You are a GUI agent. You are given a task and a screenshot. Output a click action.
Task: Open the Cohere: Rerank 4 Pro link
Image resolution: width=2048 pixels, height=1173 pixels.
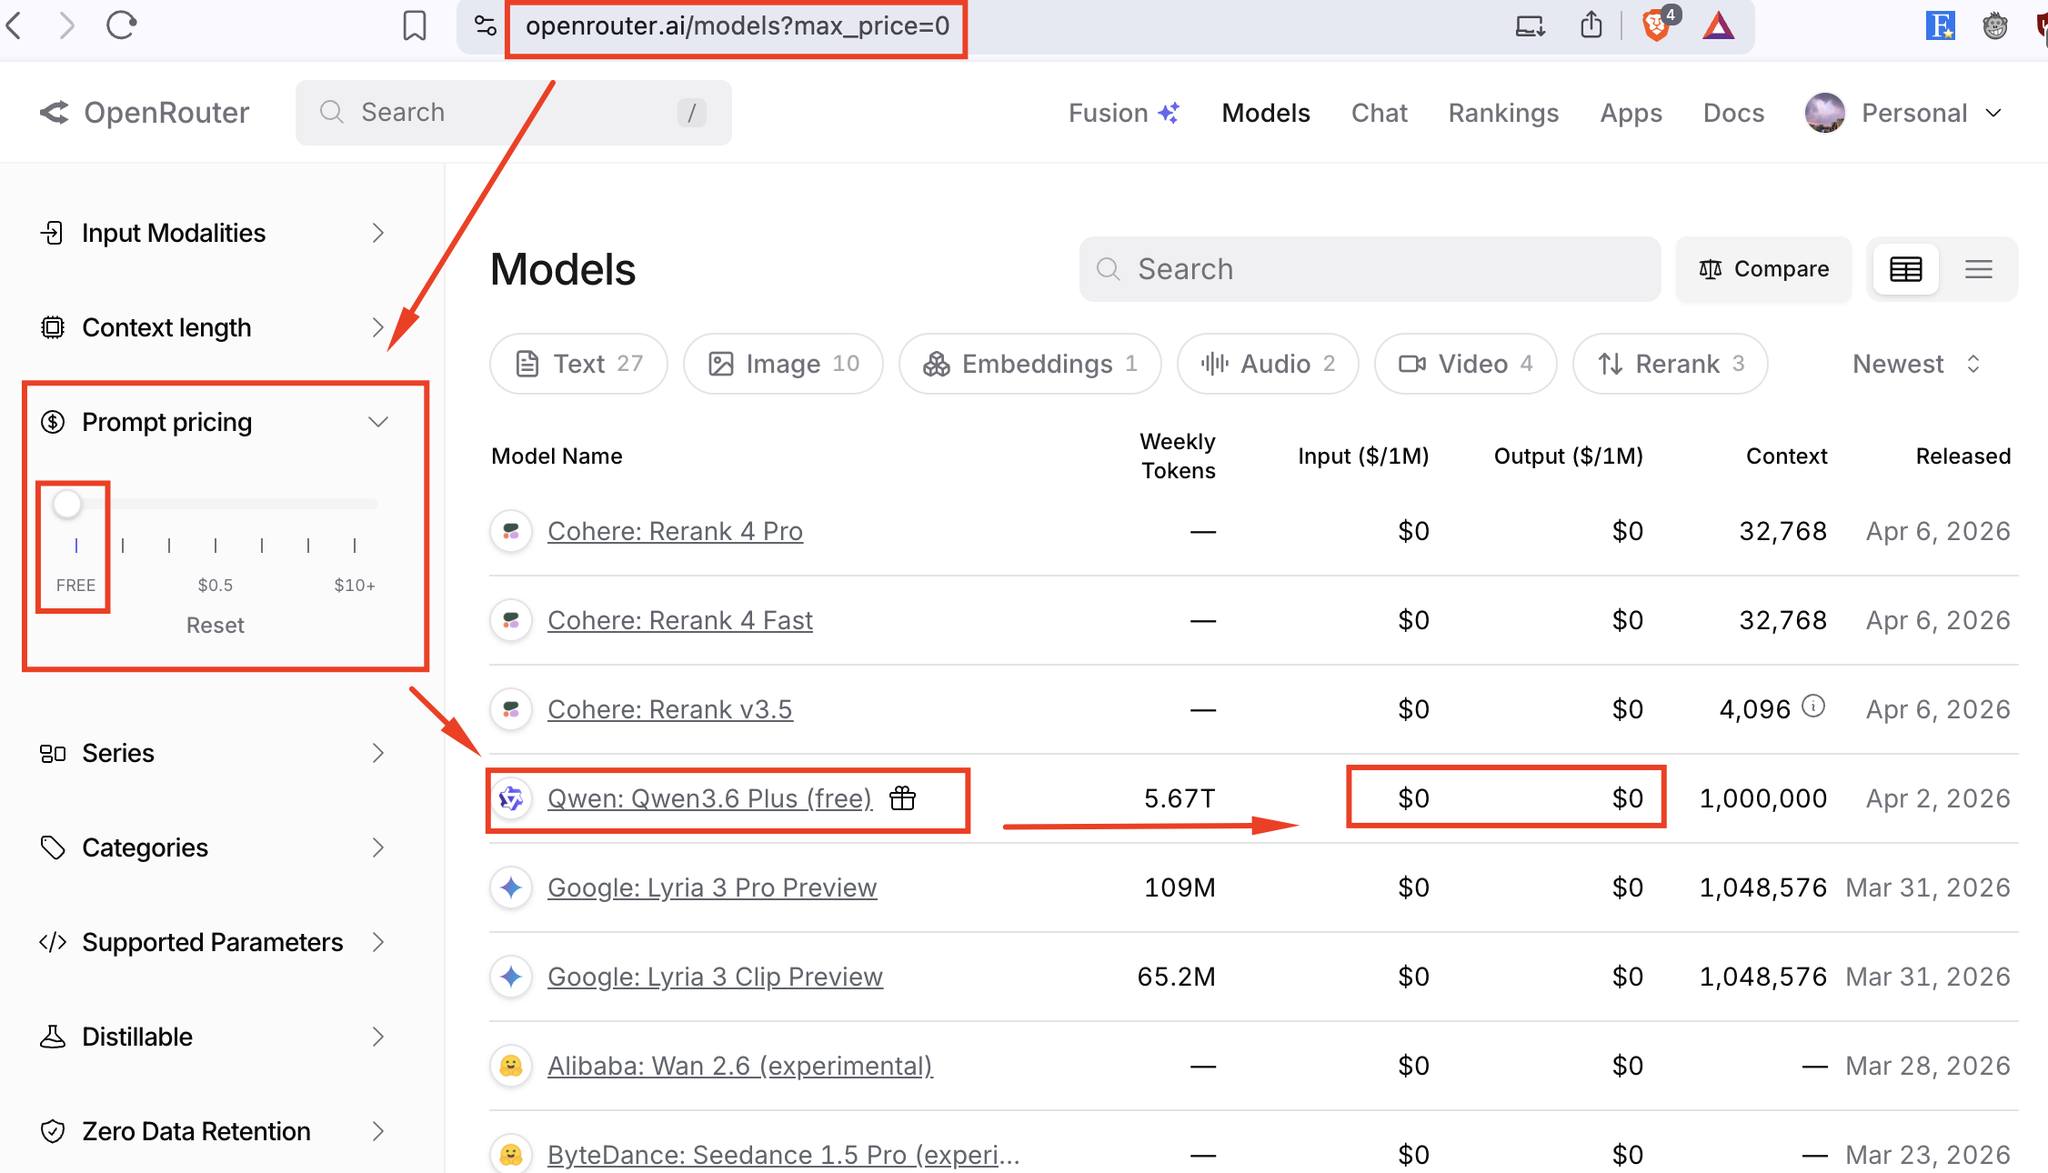point(675,531)
